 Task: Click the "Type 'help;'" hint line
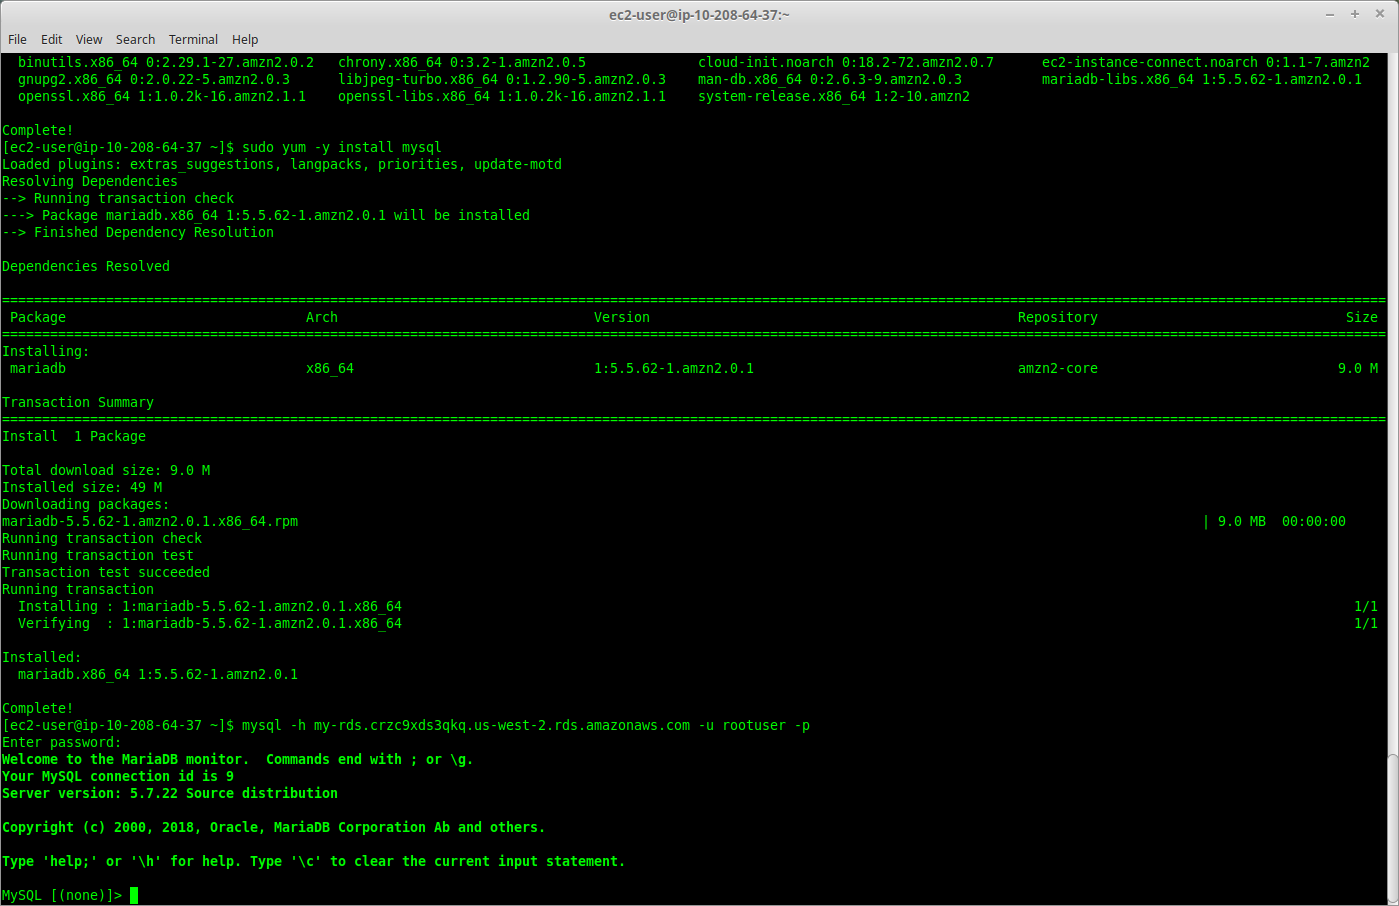pos(314,861)
